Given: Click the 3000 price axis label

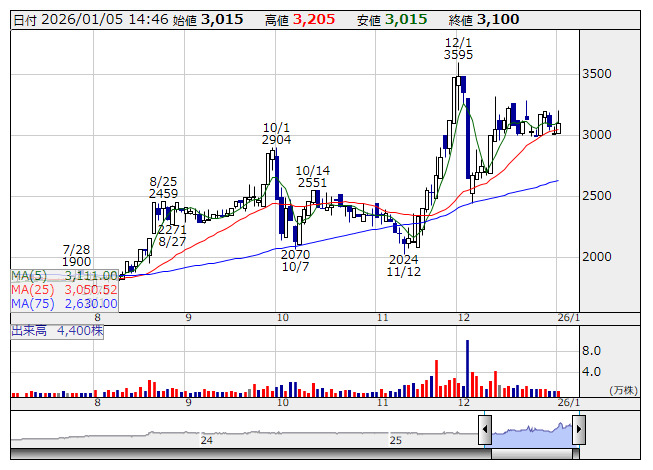Looking at the screenshot, I should coord(597,135).
